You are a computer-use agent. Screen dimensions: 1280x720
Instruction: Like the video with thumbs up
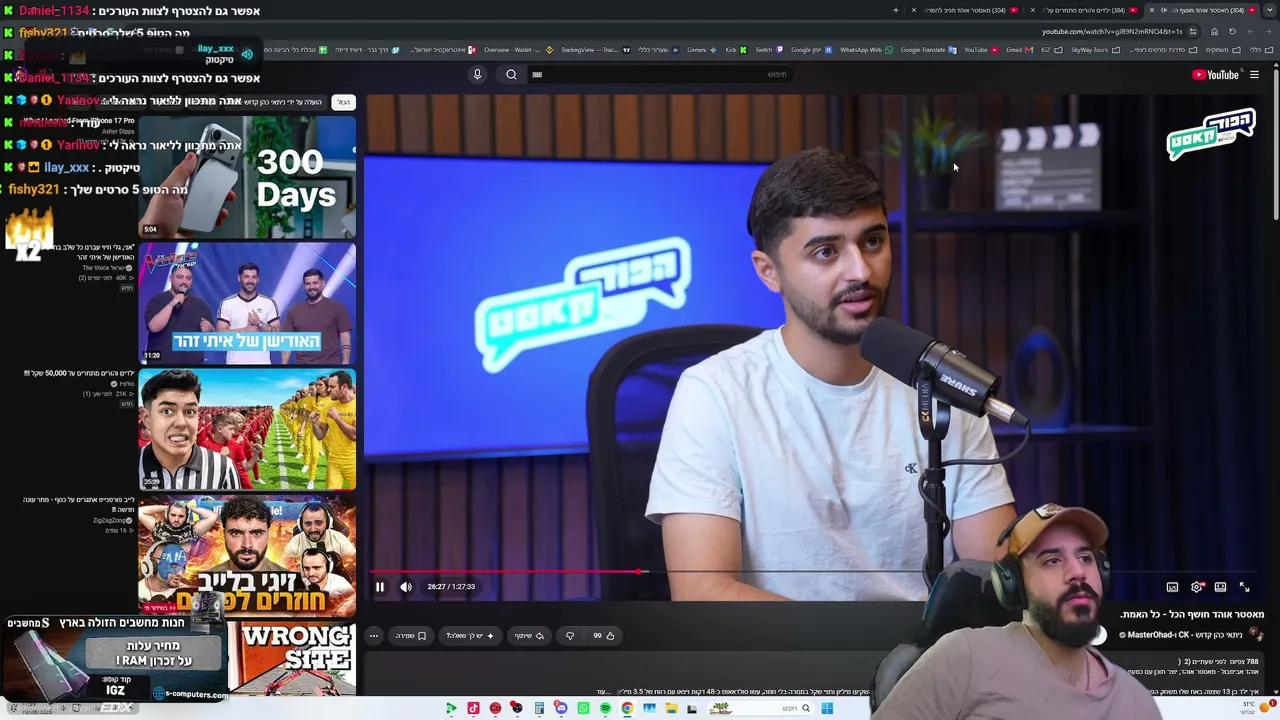tap(604, 636)
